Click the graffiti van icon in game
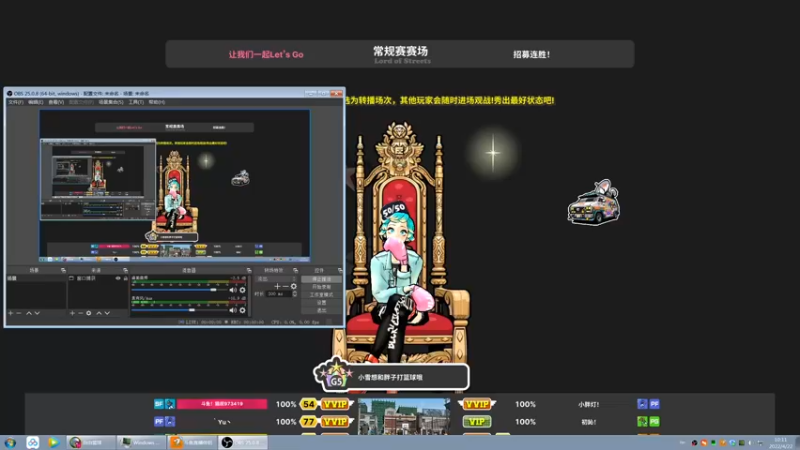Screen dimensions: 800x450 click(x=594, y=202)
